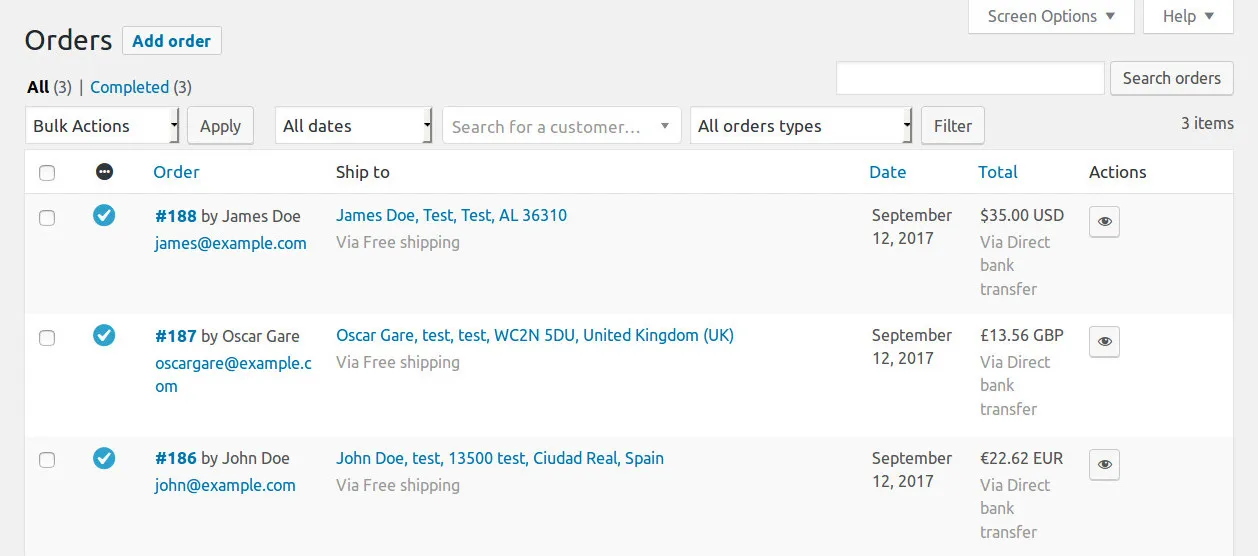Tick the checkbox for order #187

pyautogui.click(x=47, y=338)
